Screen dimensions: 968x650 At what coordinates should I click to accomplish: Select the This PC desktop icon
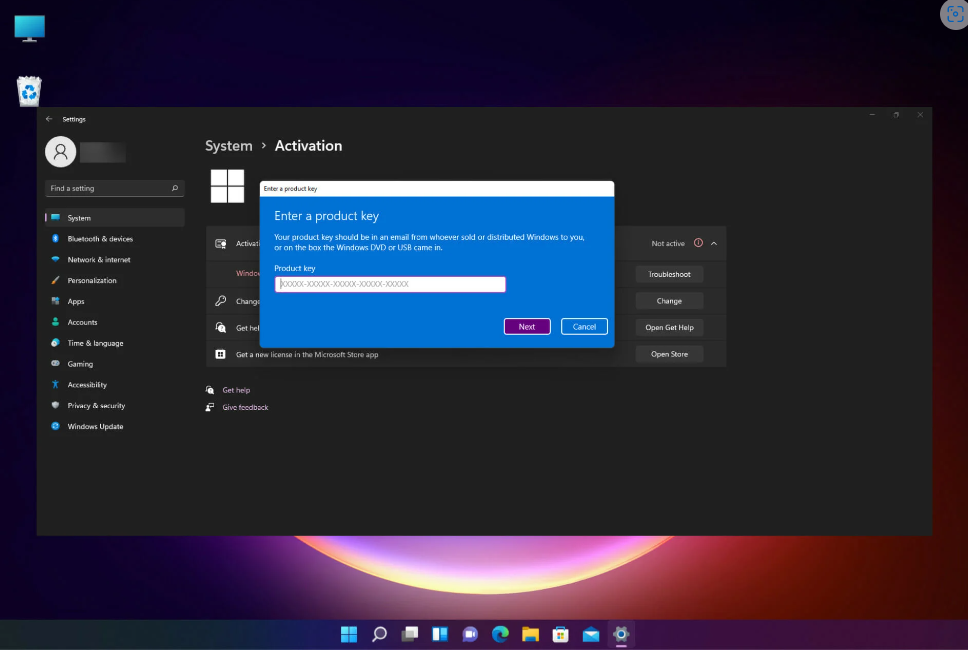click(x=30, y=28)
